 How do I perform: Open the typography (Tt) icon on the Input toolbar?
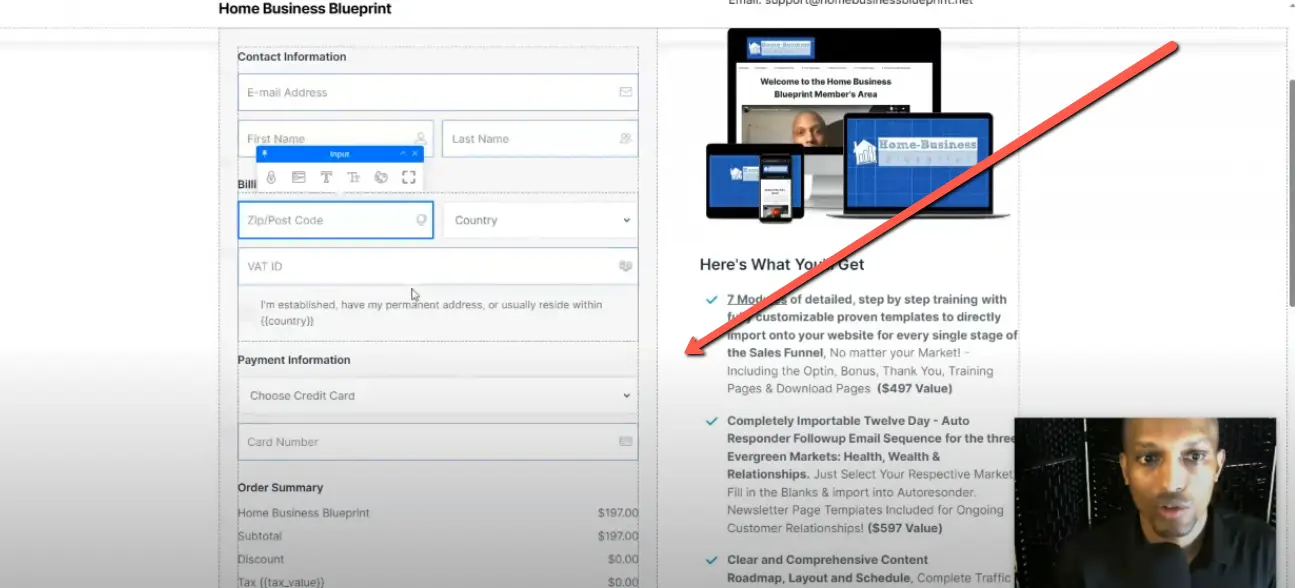[354, 177]
